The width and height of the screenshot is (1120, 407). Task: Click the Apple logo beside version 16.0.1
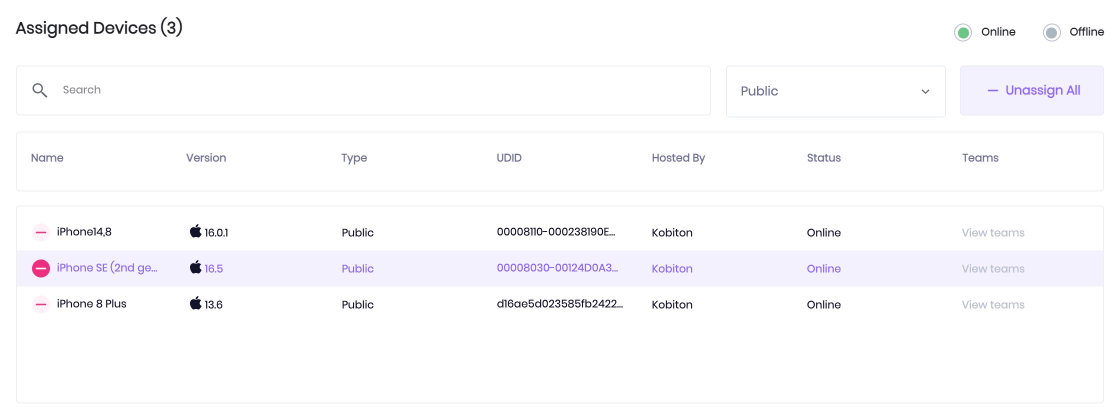pos(196,231)
